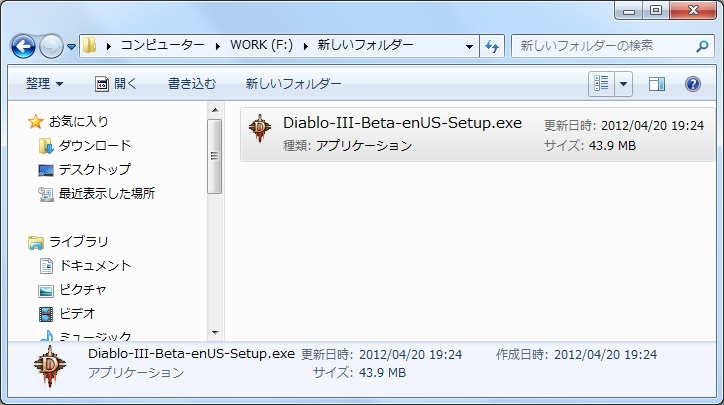724x405 pixels.
Task: Change the view with the view icon
Action: click(601, 84)
